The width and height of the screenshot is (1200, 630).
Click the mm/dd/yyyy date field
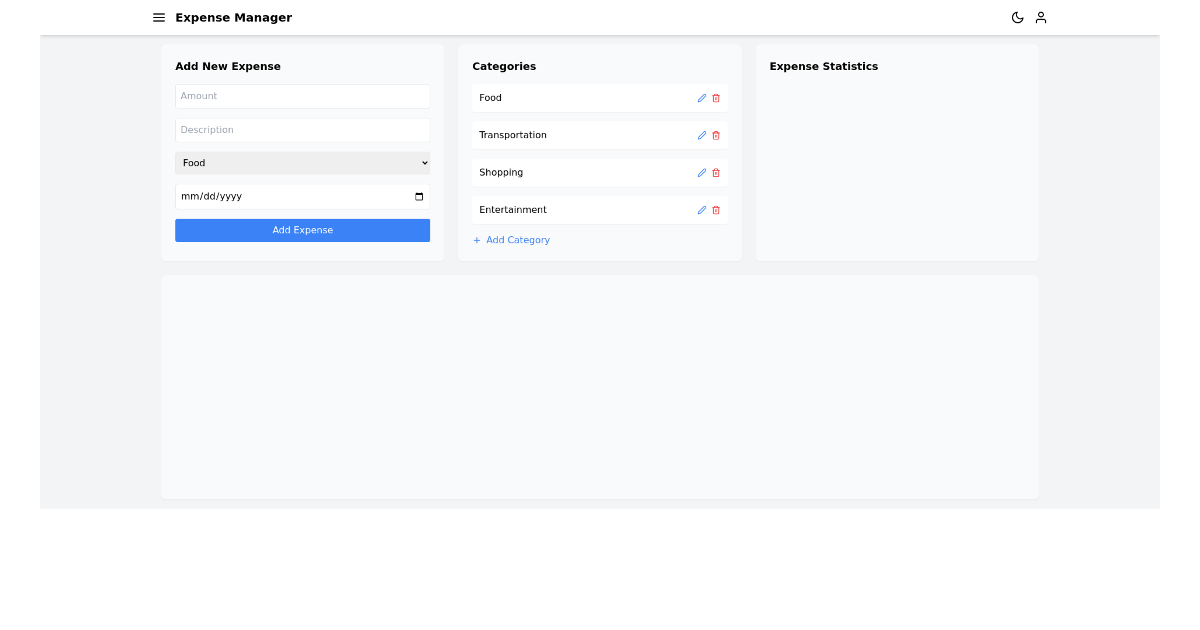pos(290,196)
